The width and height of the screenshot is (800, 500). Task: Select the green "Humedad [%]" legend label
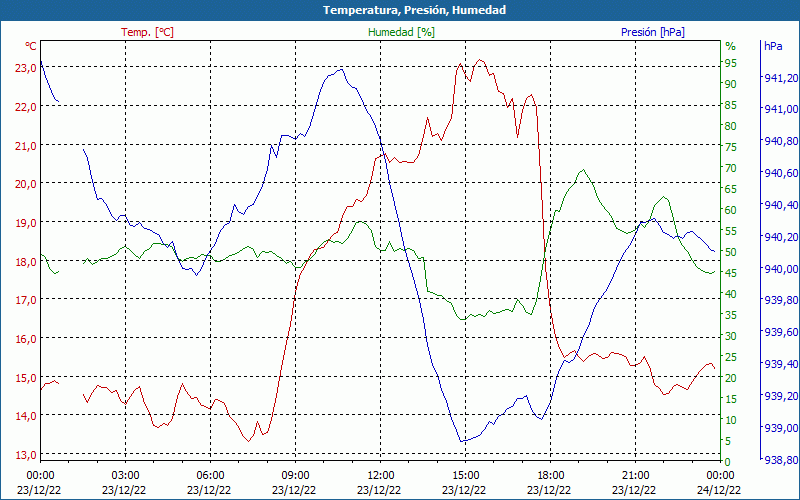click(x=402, y=32)
